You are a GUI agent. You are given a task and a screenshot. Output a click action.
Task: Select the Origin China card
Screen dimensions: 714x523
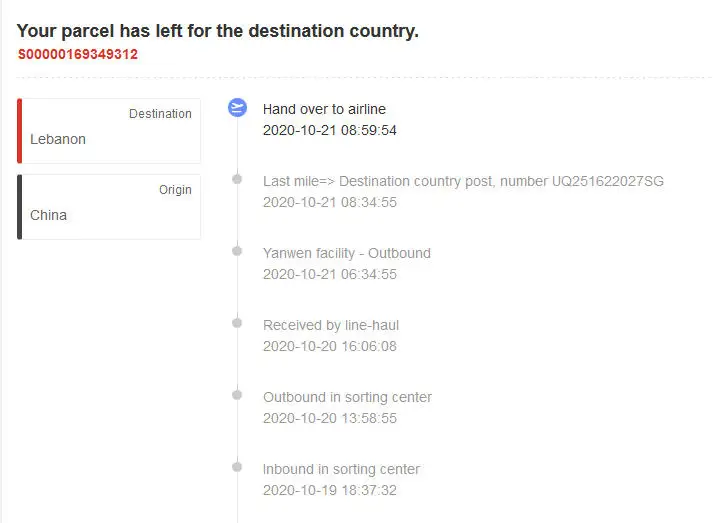[110, 207]
